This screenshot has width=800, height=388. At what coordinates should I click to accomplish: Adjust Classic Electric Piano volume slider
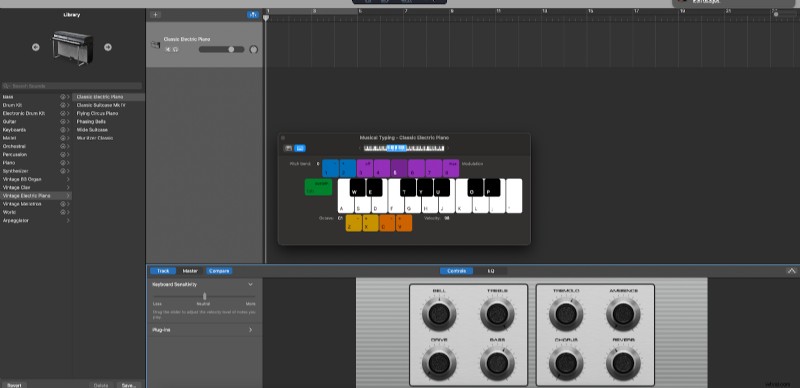click(x=221, y=50)
